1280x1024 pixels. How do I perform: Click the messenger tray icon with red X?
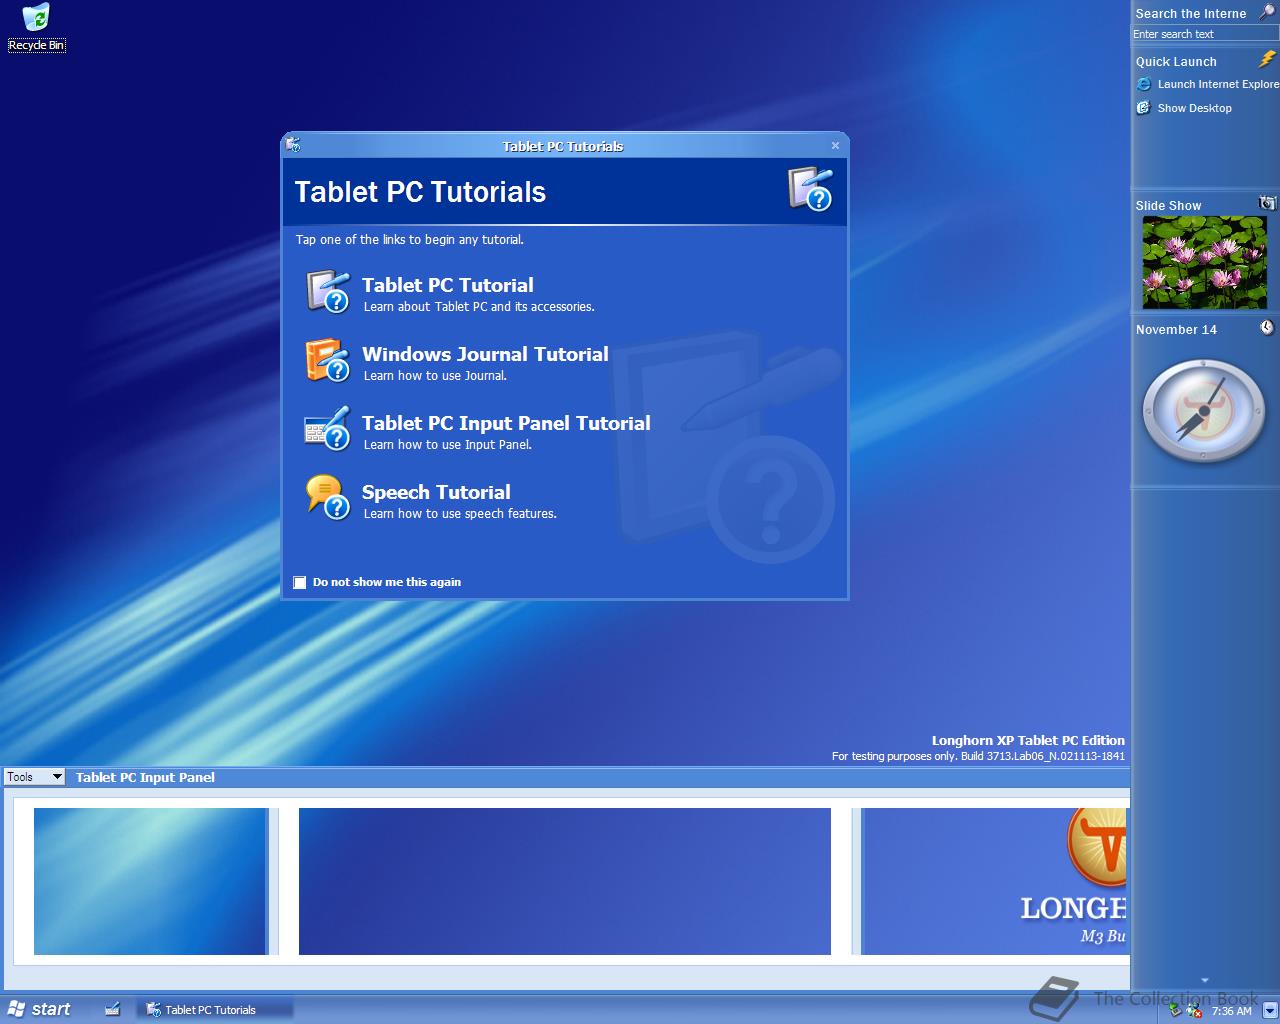click(1193, 1011)
